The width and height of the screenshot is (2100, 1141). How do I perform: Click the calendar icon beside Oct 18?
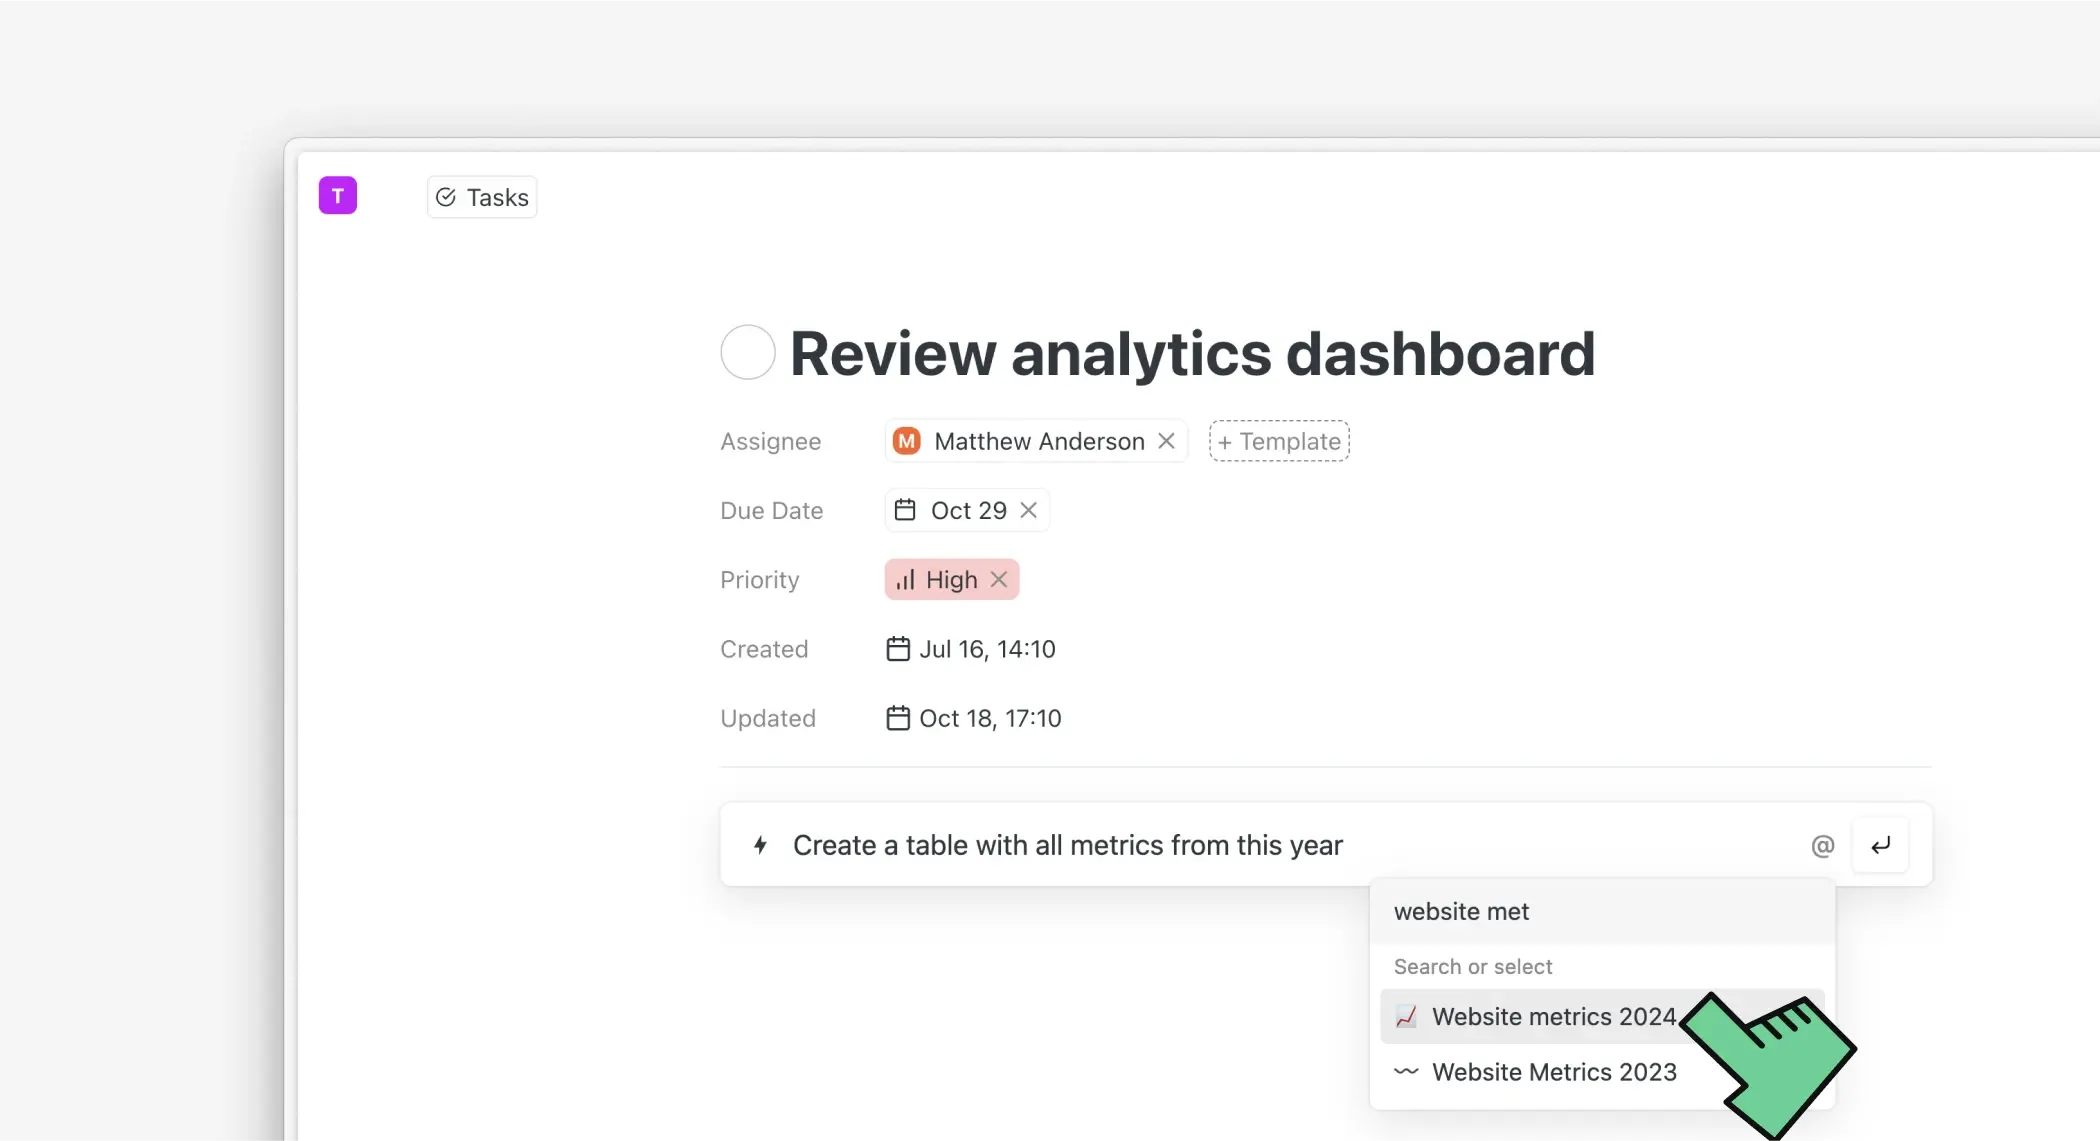898,718
